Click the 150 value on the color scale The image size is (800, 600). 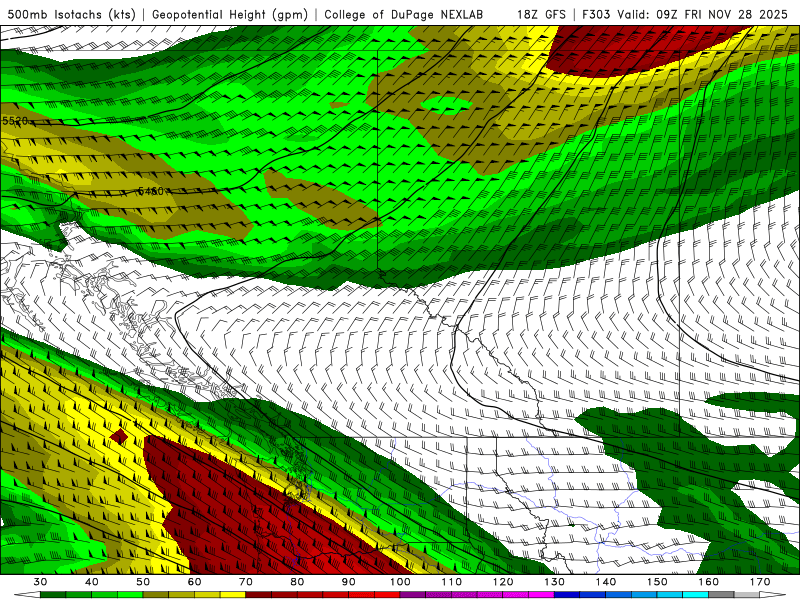pos(657,582)
